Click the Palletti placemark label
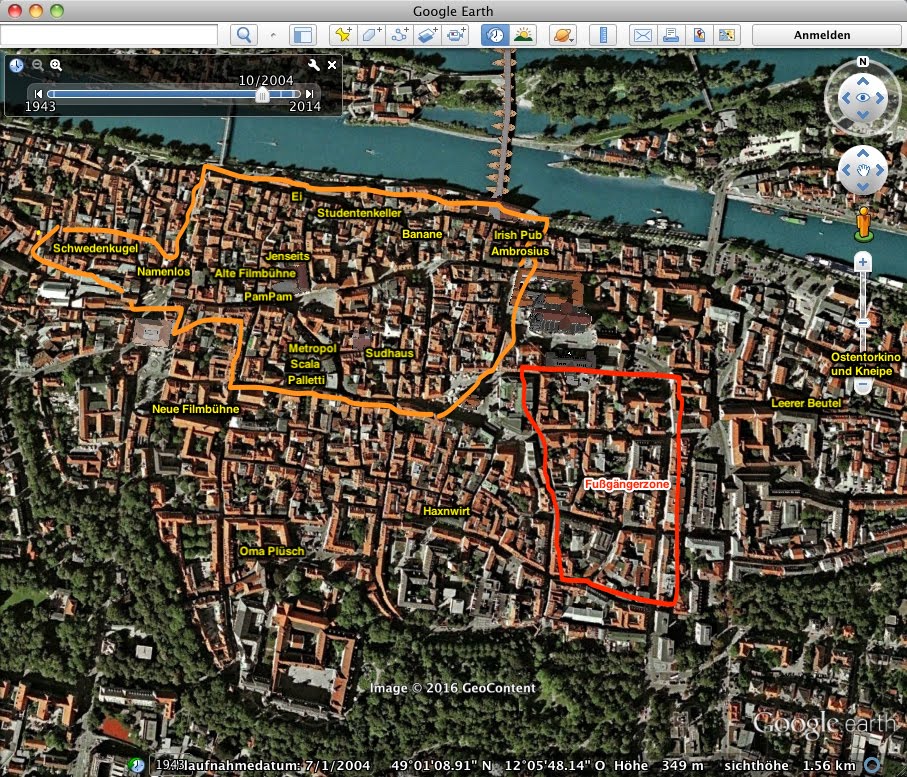This screenshot has width=907, height=777. pos(307,380)
